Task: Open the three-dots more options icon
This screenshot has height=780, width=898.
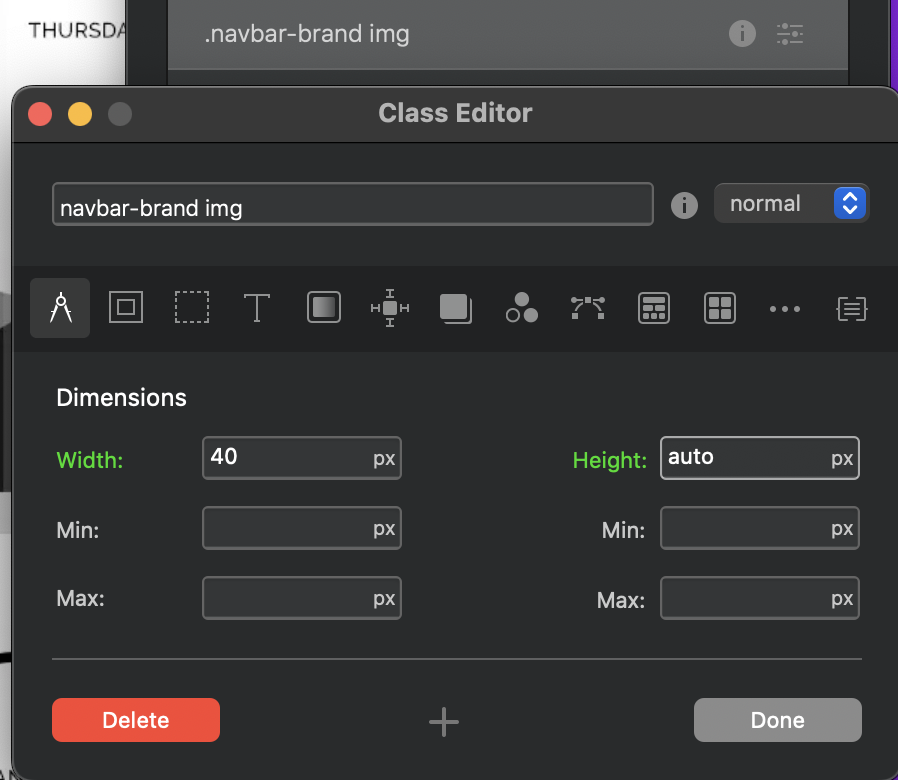Action: pos(785,309)
